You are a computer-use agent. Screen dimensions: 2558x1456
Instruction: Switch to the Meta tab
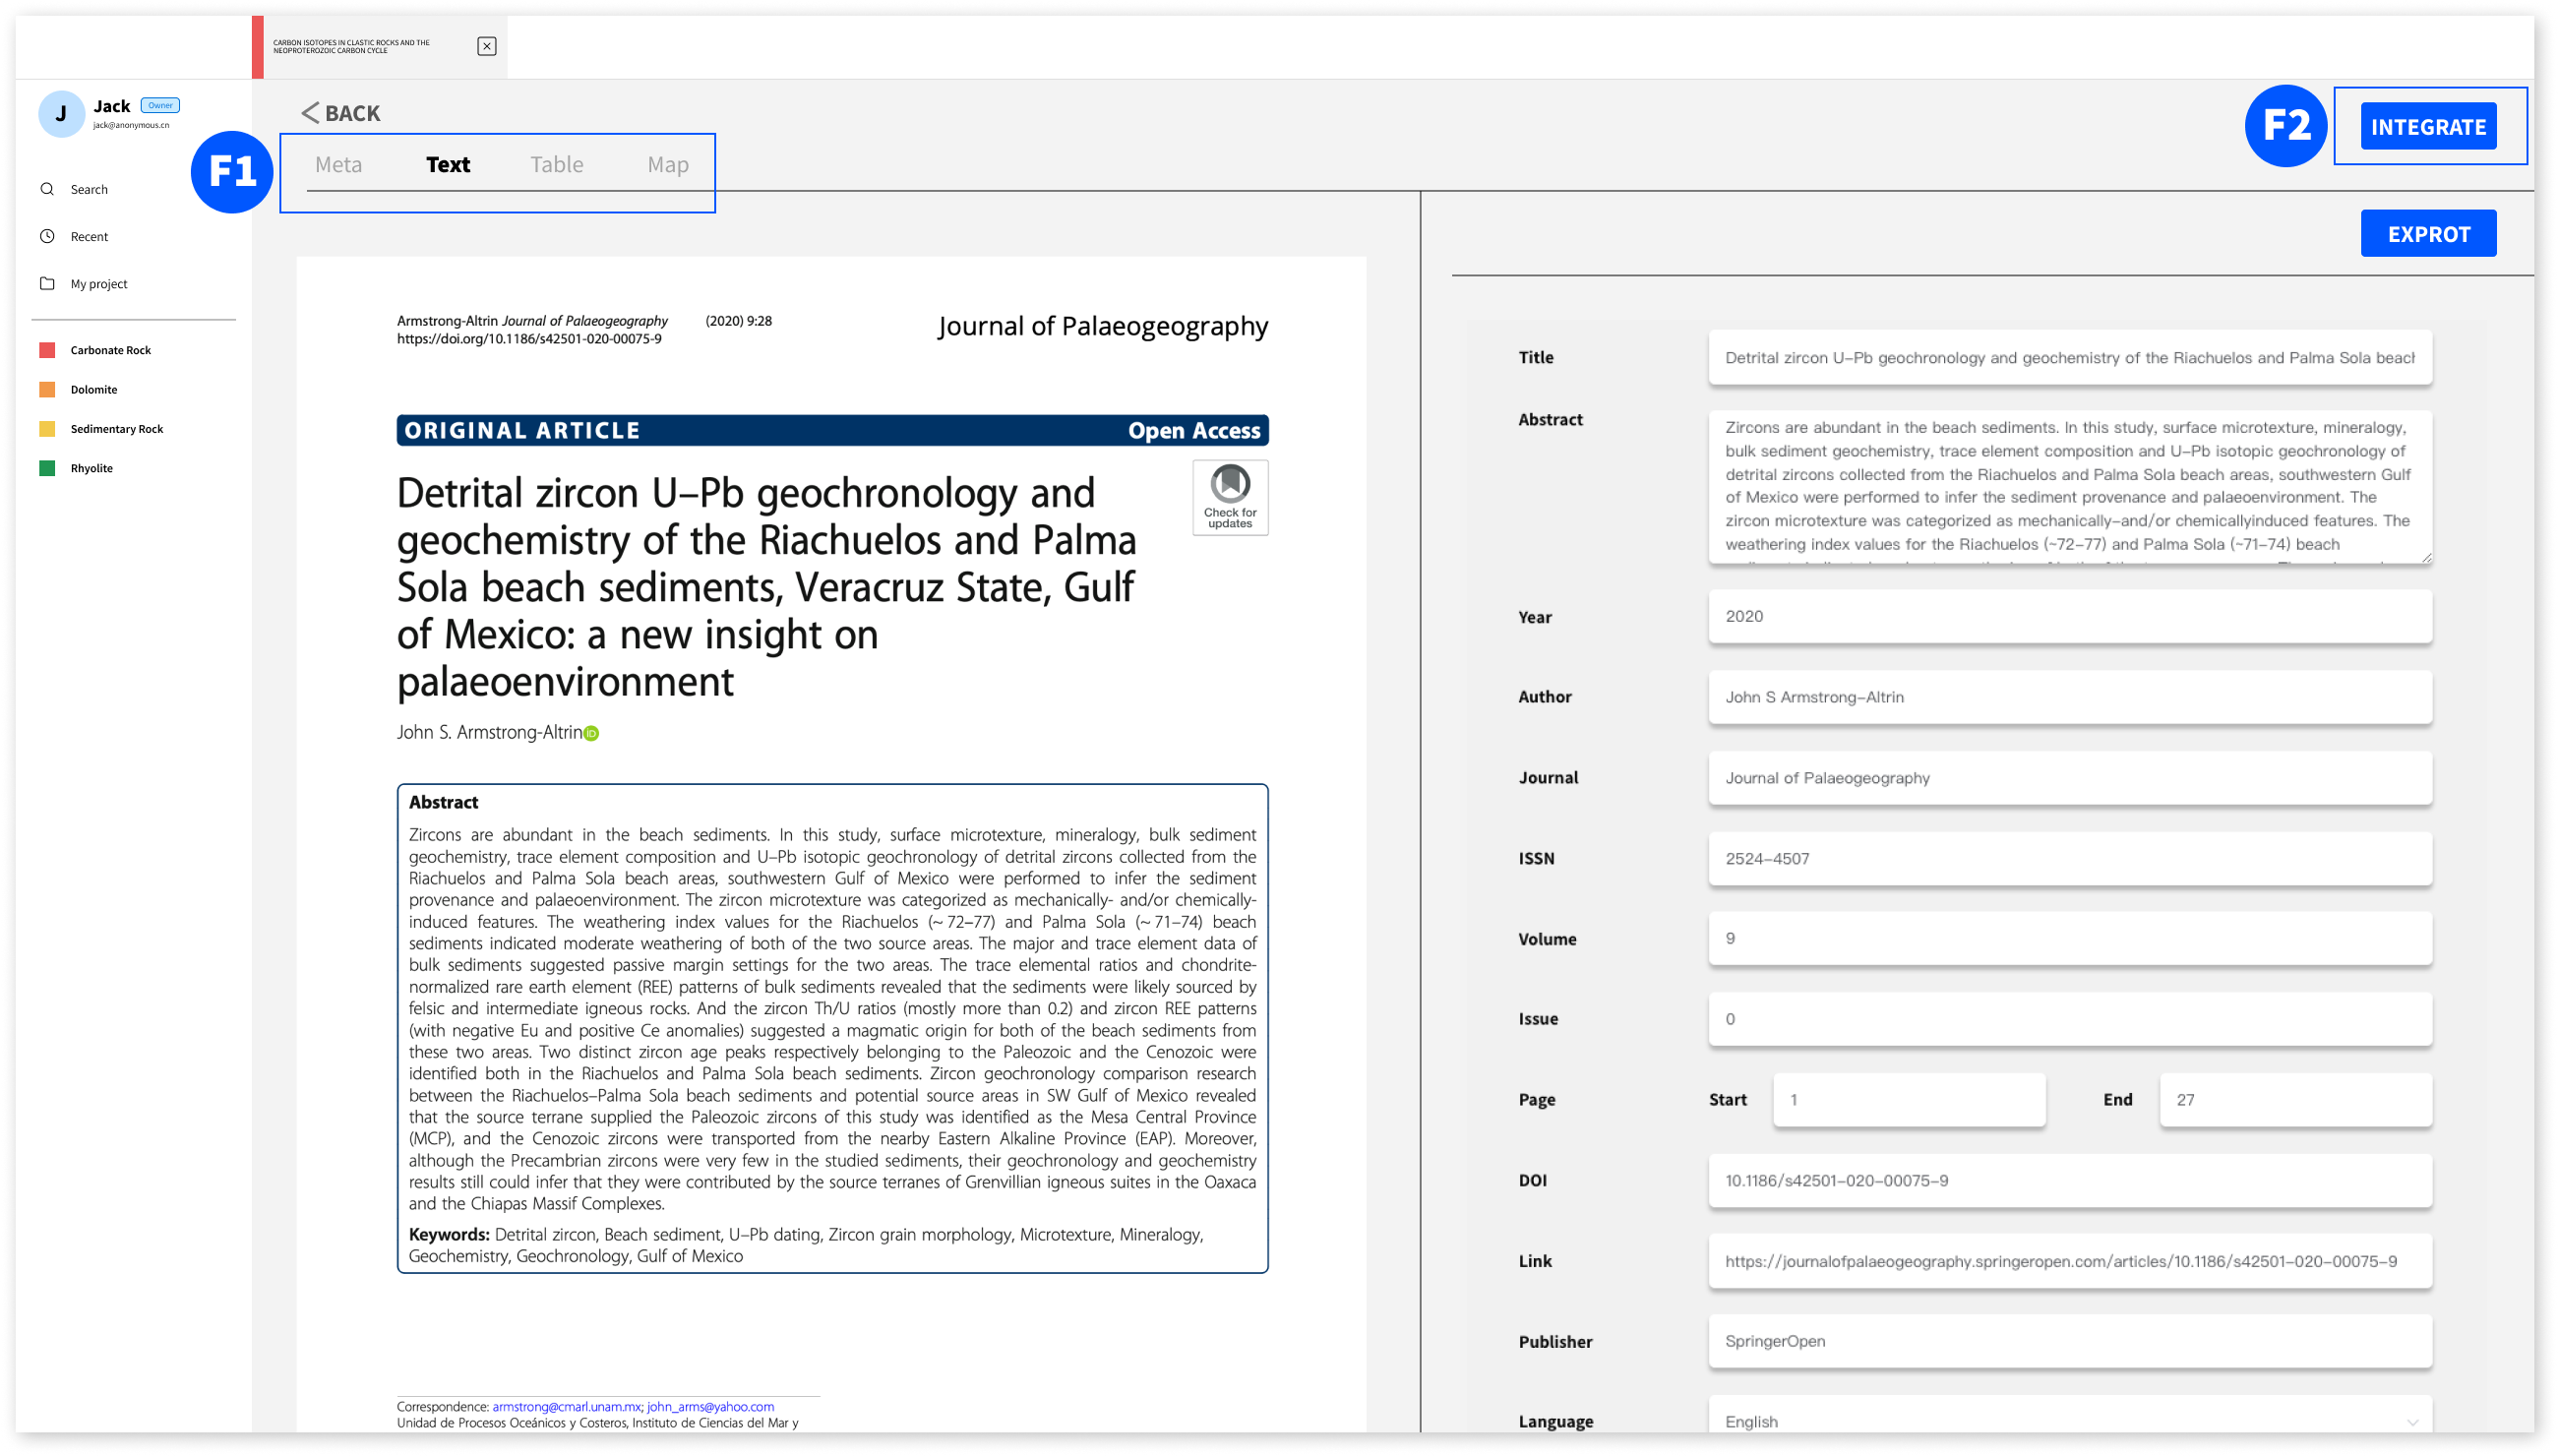[338, 165]
